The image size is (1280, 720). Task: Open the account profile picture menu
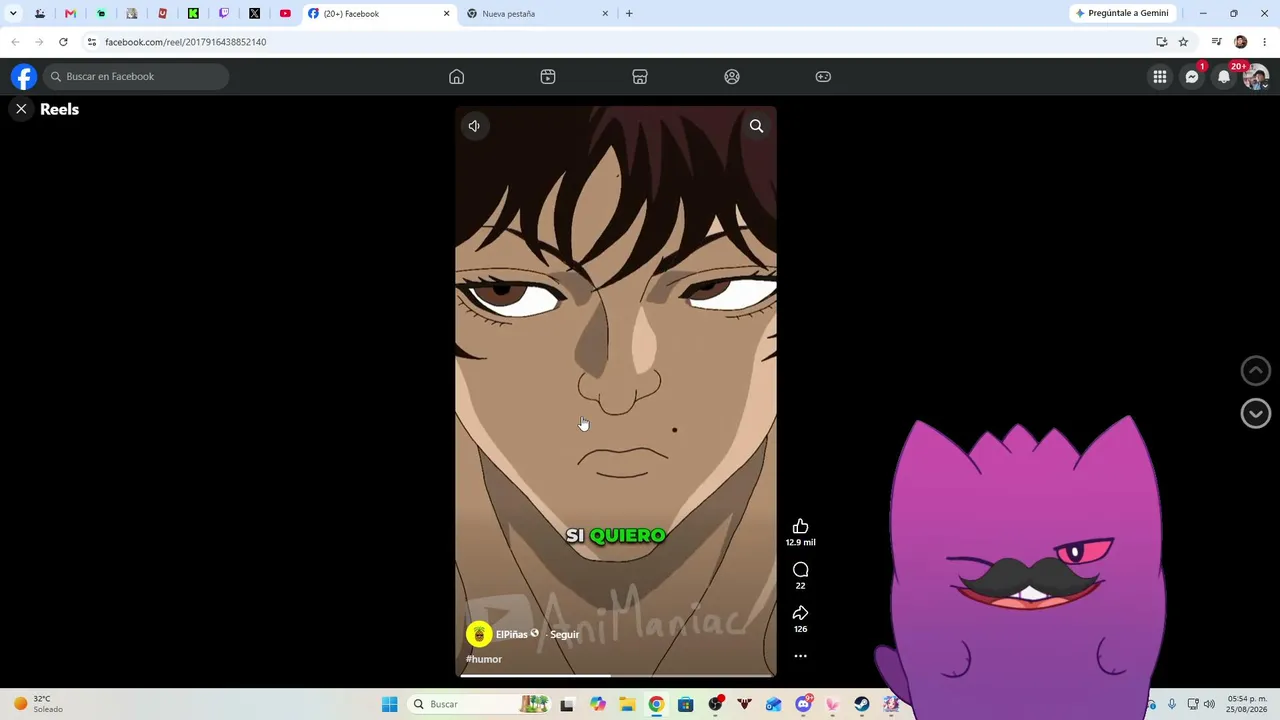coord(1256,77)
